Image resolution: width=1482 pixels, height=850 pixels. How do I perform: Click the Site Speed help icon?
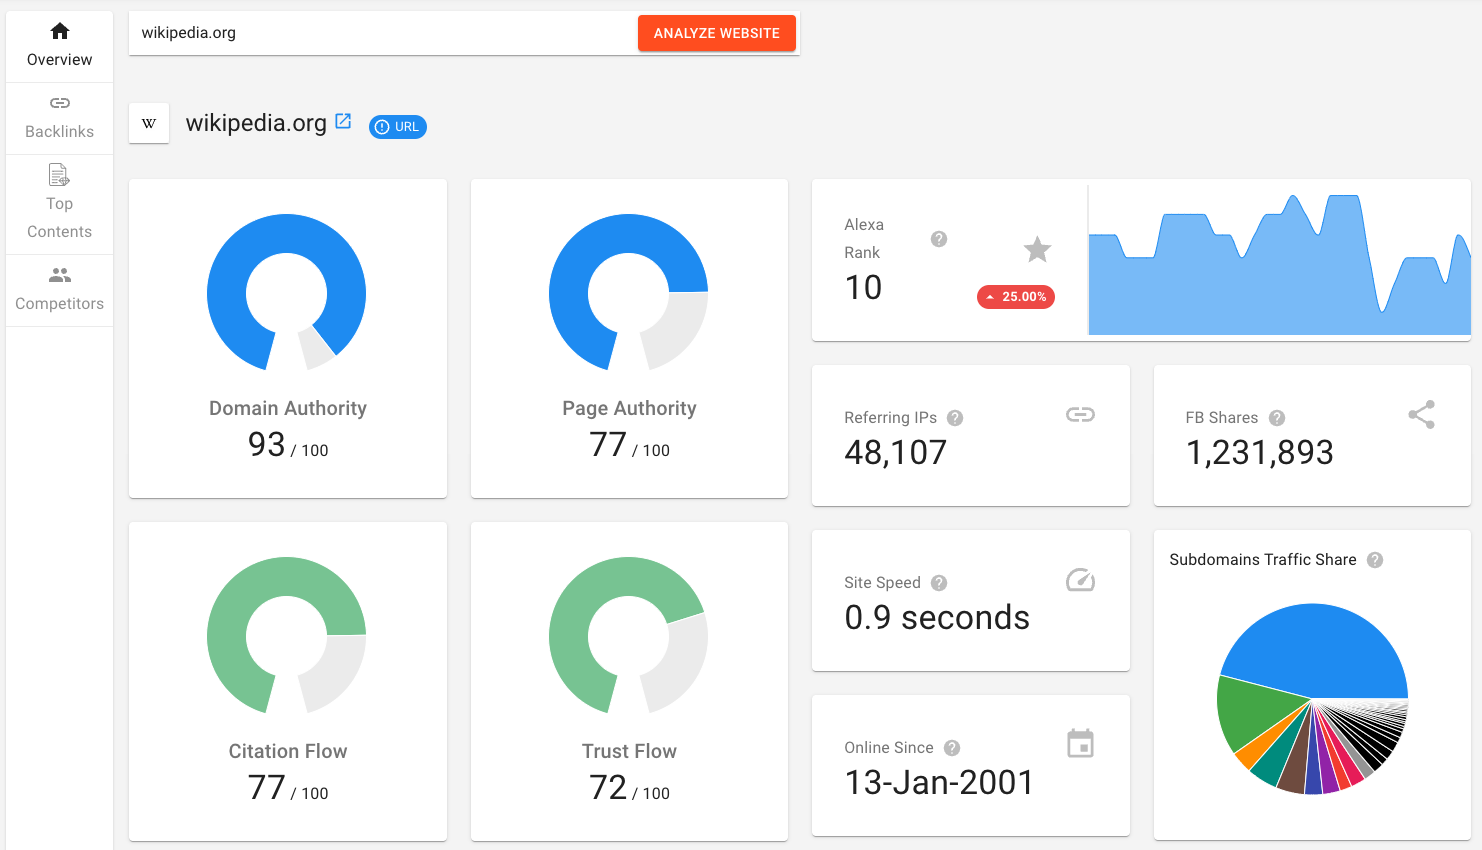tap(939, 583)
